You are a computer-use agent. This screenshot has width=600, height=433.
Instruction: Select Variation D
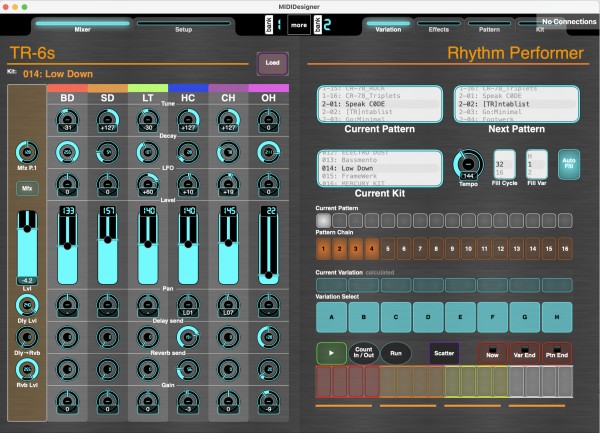(428, 317)
